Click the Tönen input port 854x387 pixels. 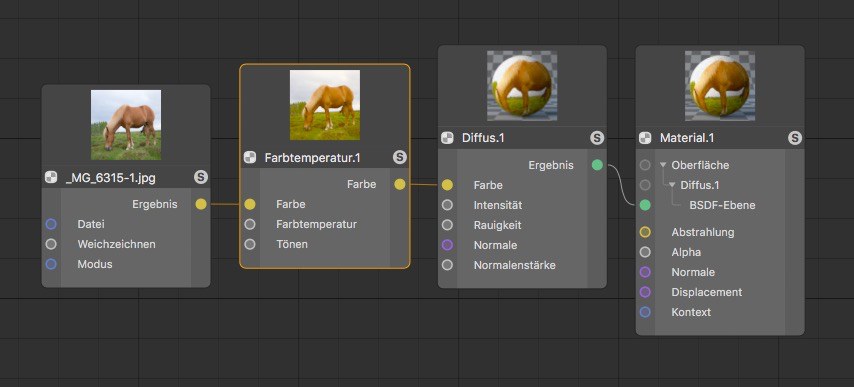pos(250,244)
